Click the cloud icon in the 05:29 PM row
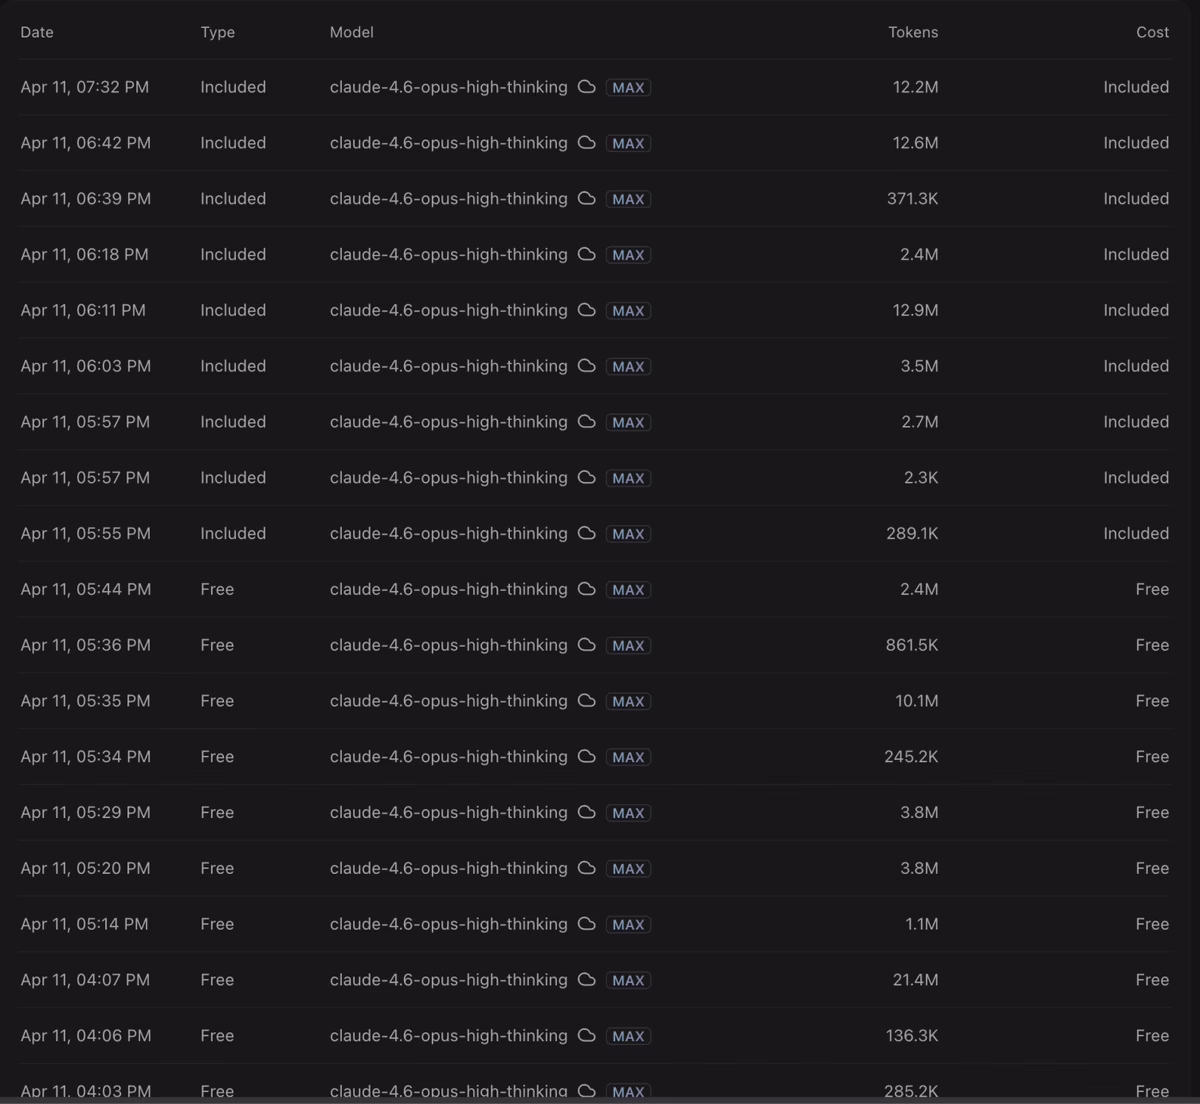 coord(587,813)
